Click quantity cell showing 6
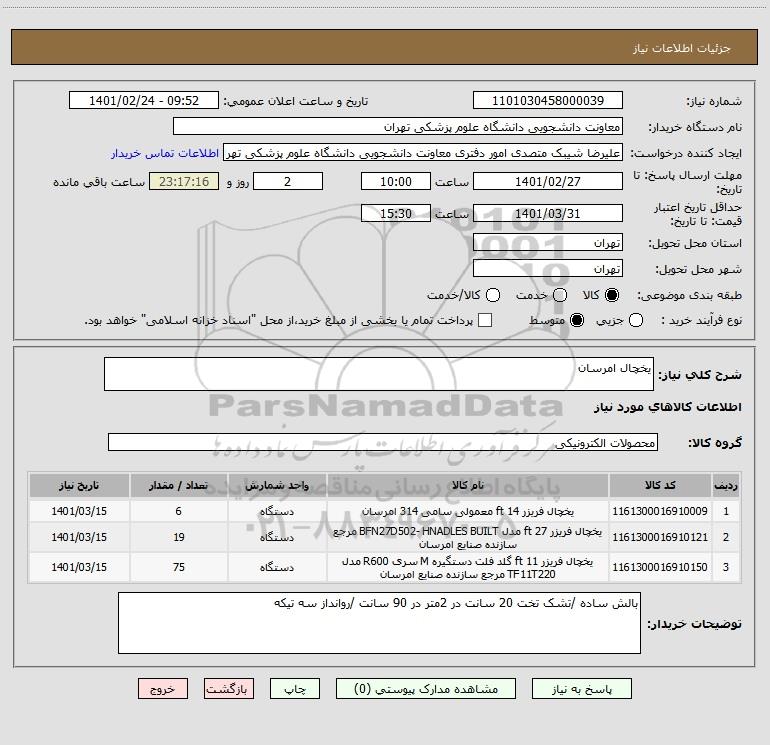Image resolution: width=770 pixels, height=745 pixels. (178, 511)
